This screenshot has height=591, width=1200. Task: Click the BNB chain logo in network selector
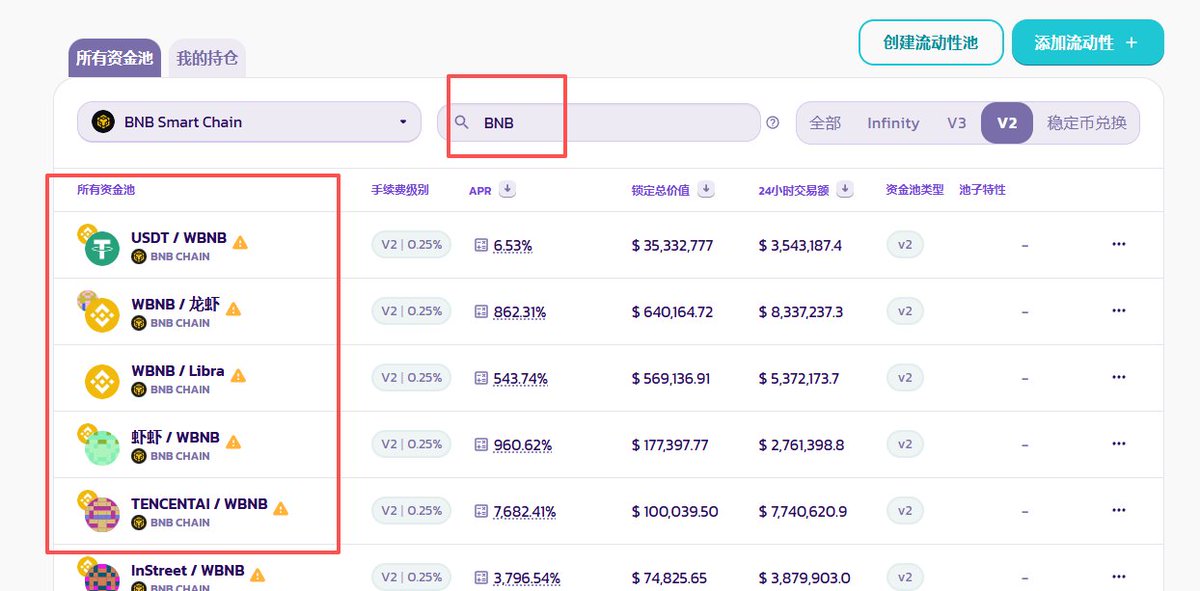[103, 122]
